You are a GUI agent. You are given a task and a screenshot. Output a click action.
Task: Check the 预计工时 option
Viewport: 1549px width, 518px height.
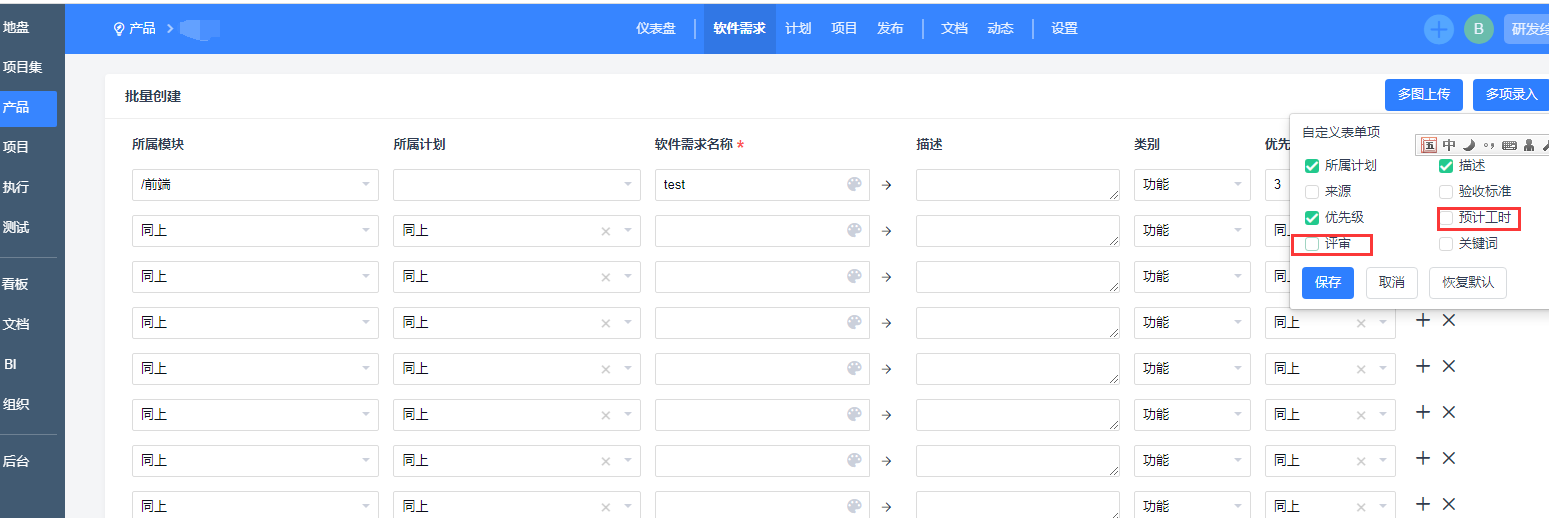[x=1445, y=218]
